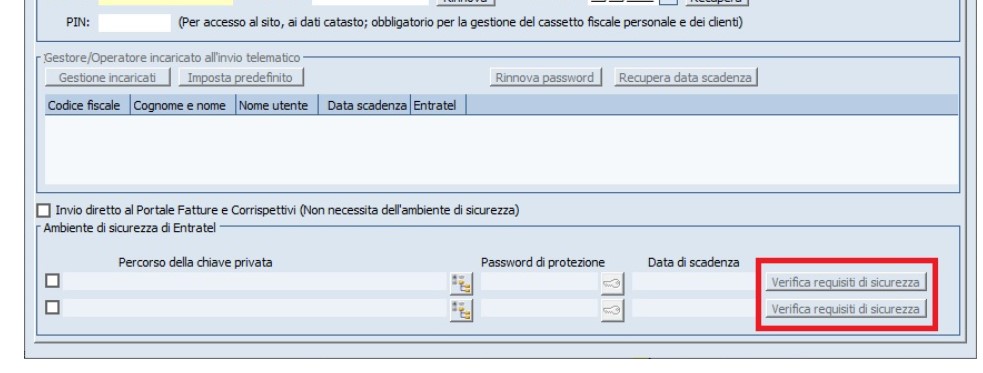Open folder browse icon for second private key path
The height and width of the screenshot is (373, 983).
click(461, 310)
